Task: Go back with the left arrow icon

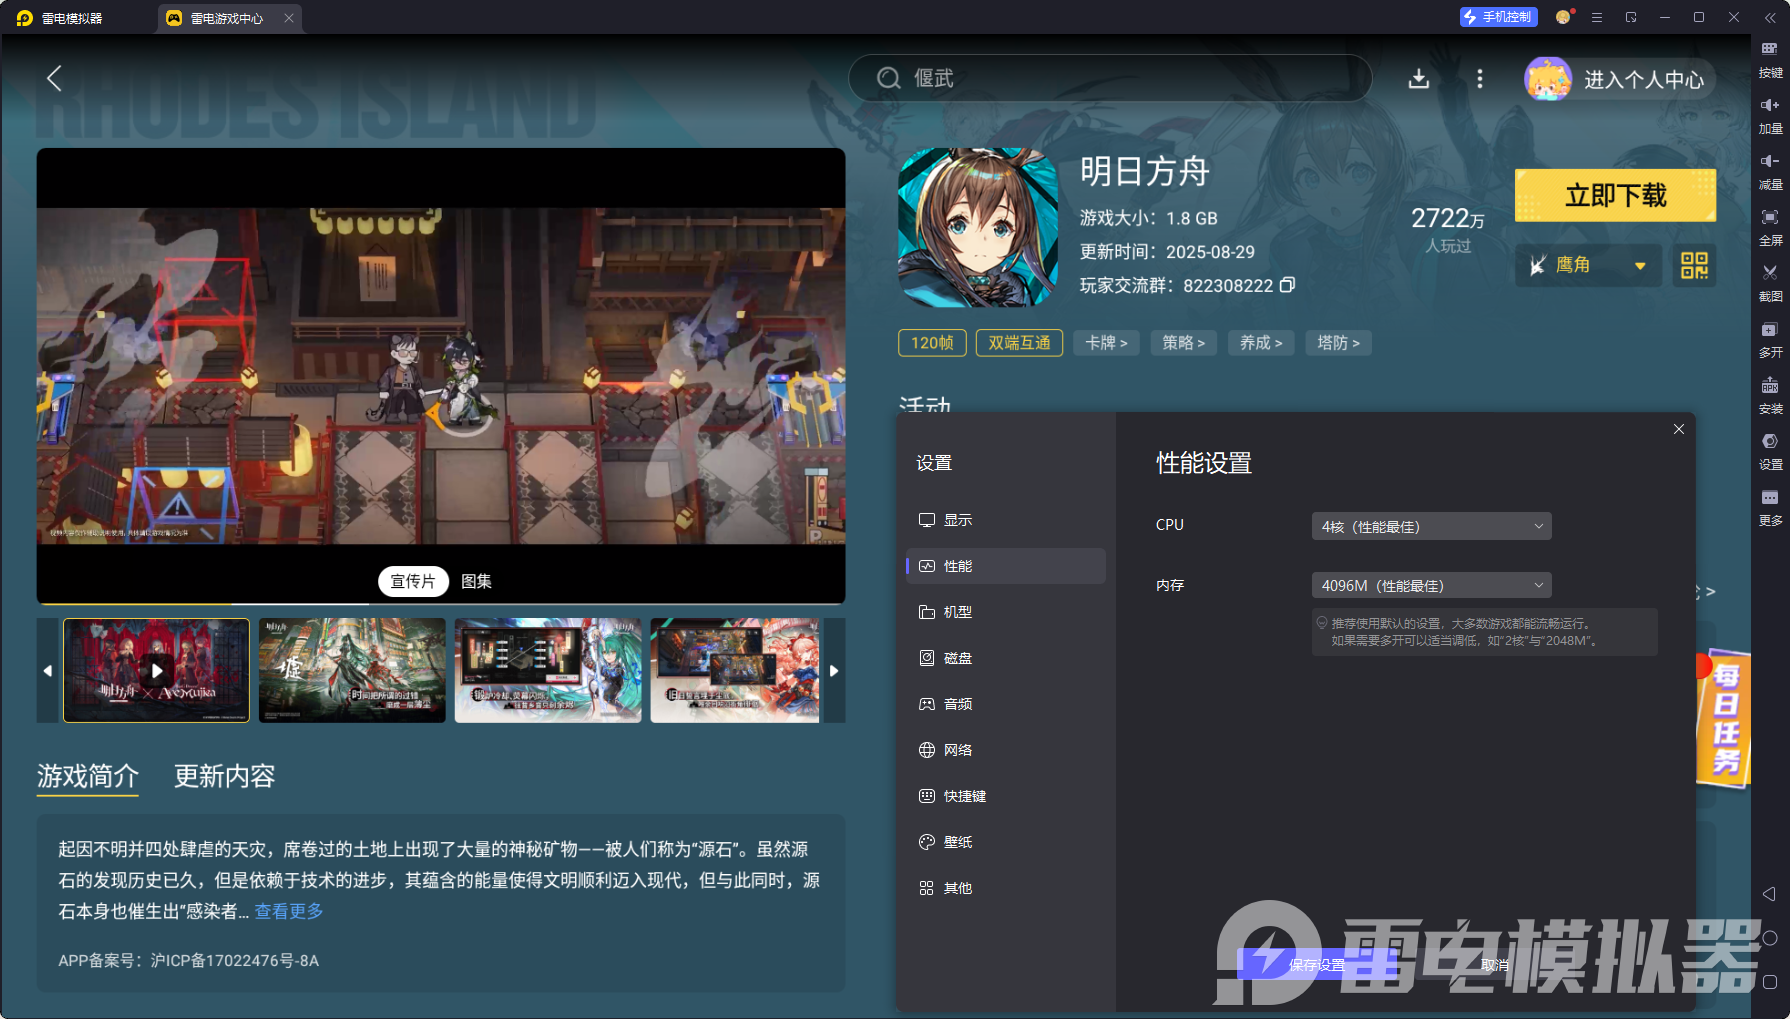Action: click(54, 78)
